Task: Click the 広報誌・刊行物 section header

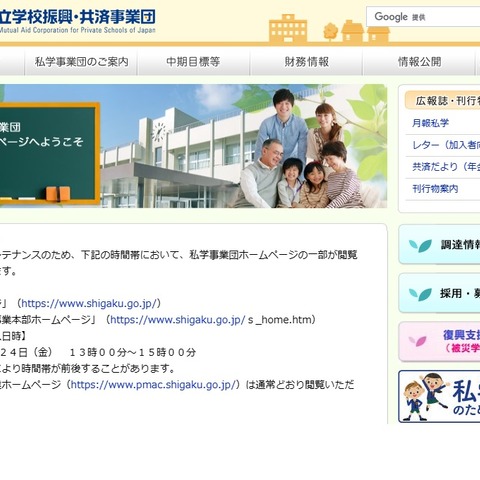Action: pyautogui.click(x=443, y=100)
